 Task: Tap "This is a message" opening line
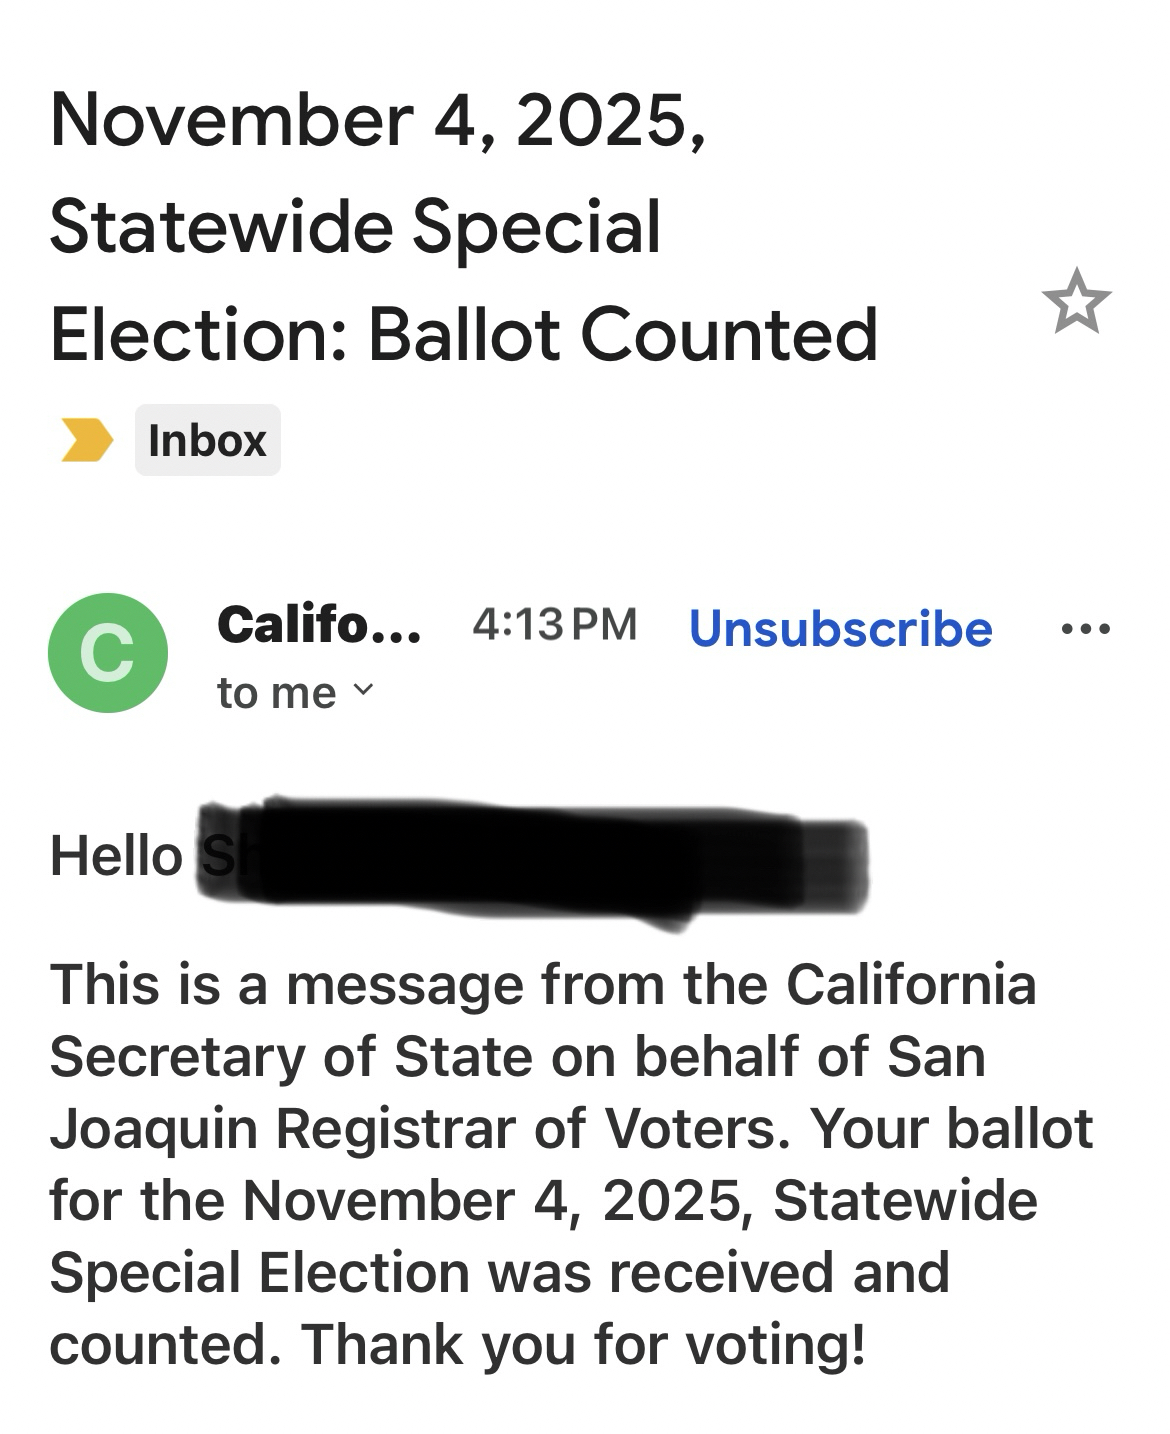288,984
